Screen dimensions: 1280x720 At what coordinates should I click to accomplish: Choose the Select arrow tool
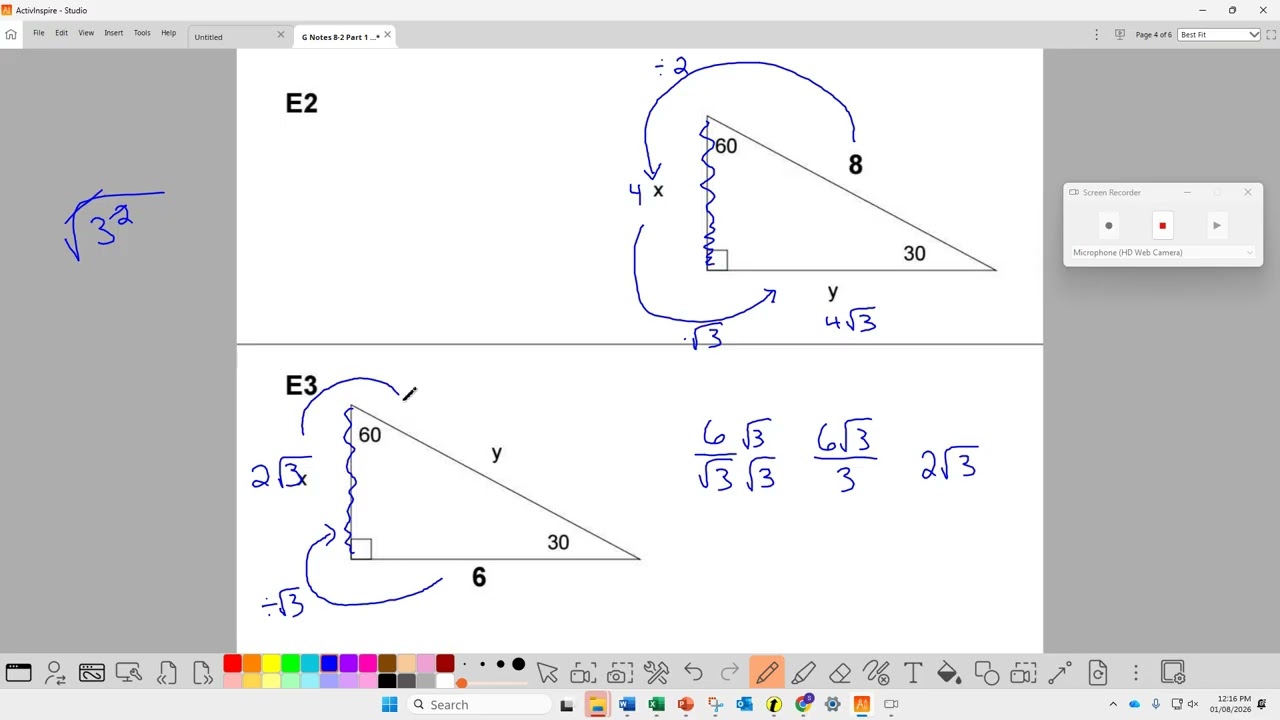click(547, 673)
